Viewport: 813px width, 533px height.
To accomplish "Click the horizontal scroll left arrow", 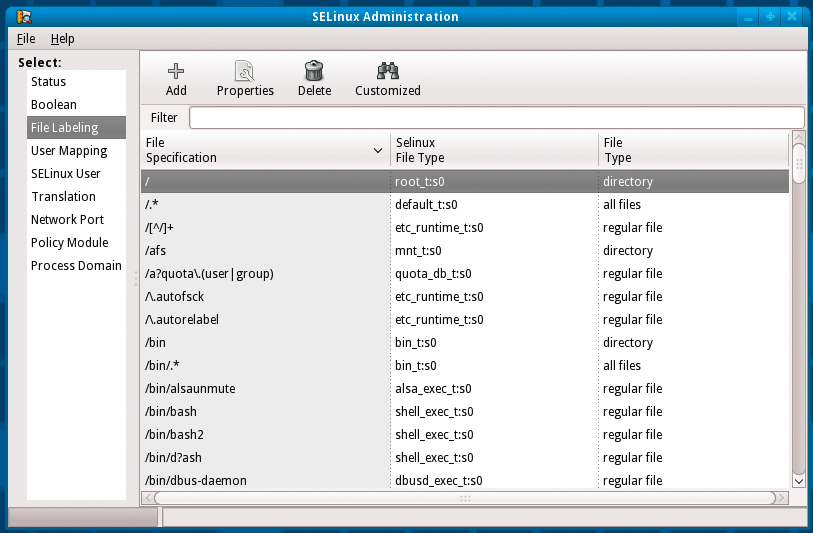I will point(148,498).
